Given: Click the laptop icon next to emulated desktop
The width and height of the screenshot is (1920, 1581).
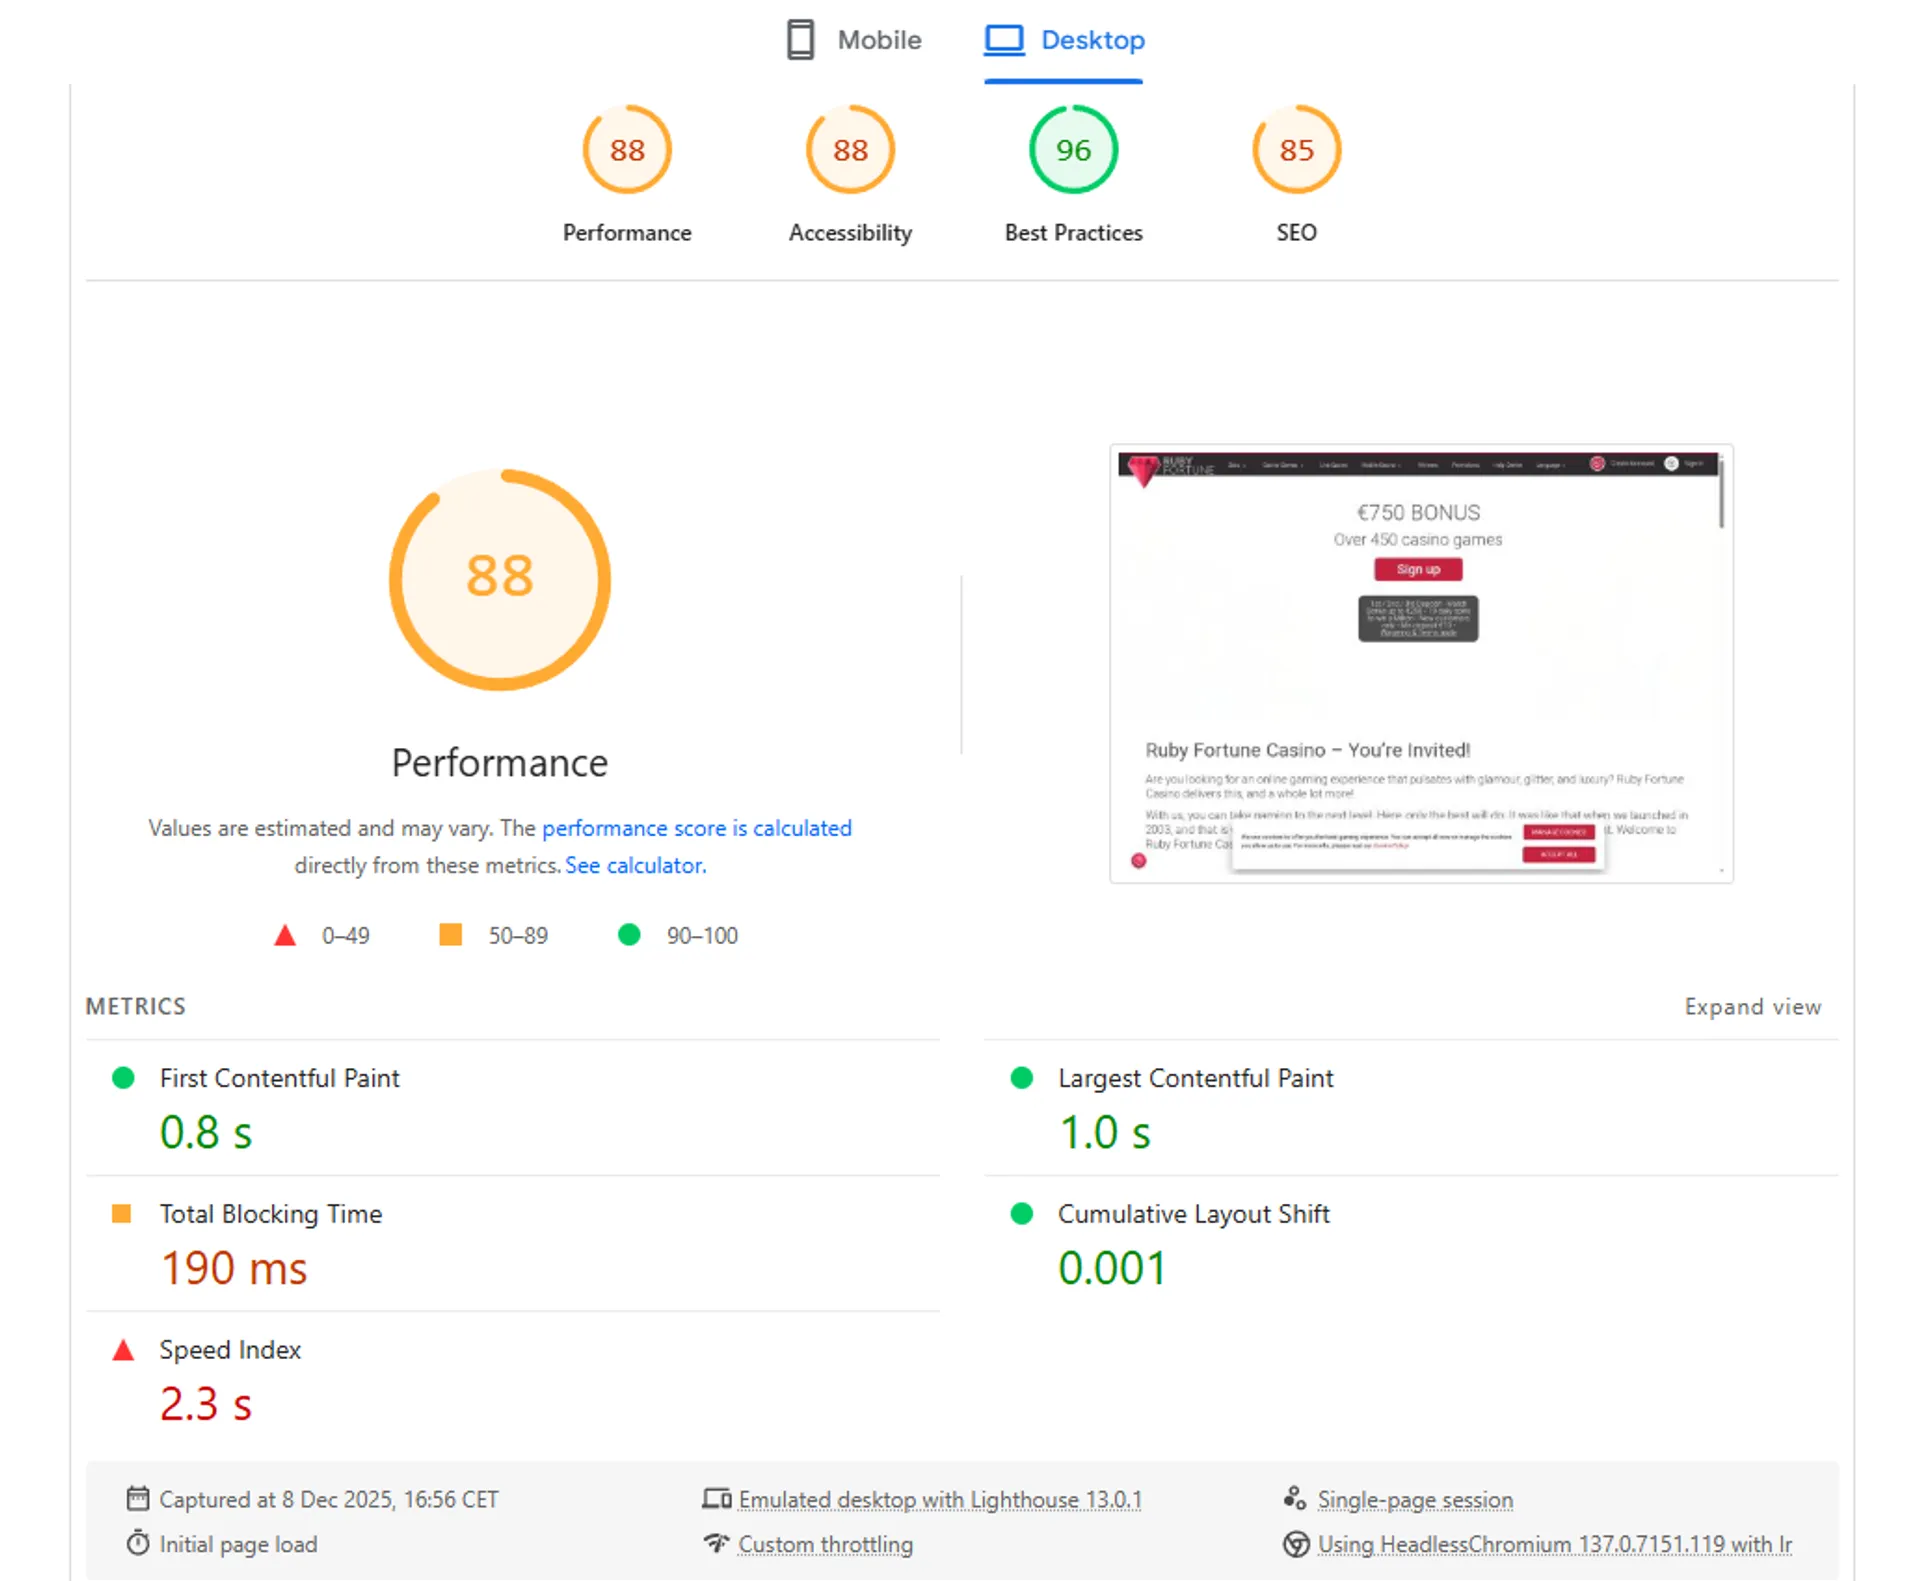Looking at the screenshot, I should point(716,1499).
